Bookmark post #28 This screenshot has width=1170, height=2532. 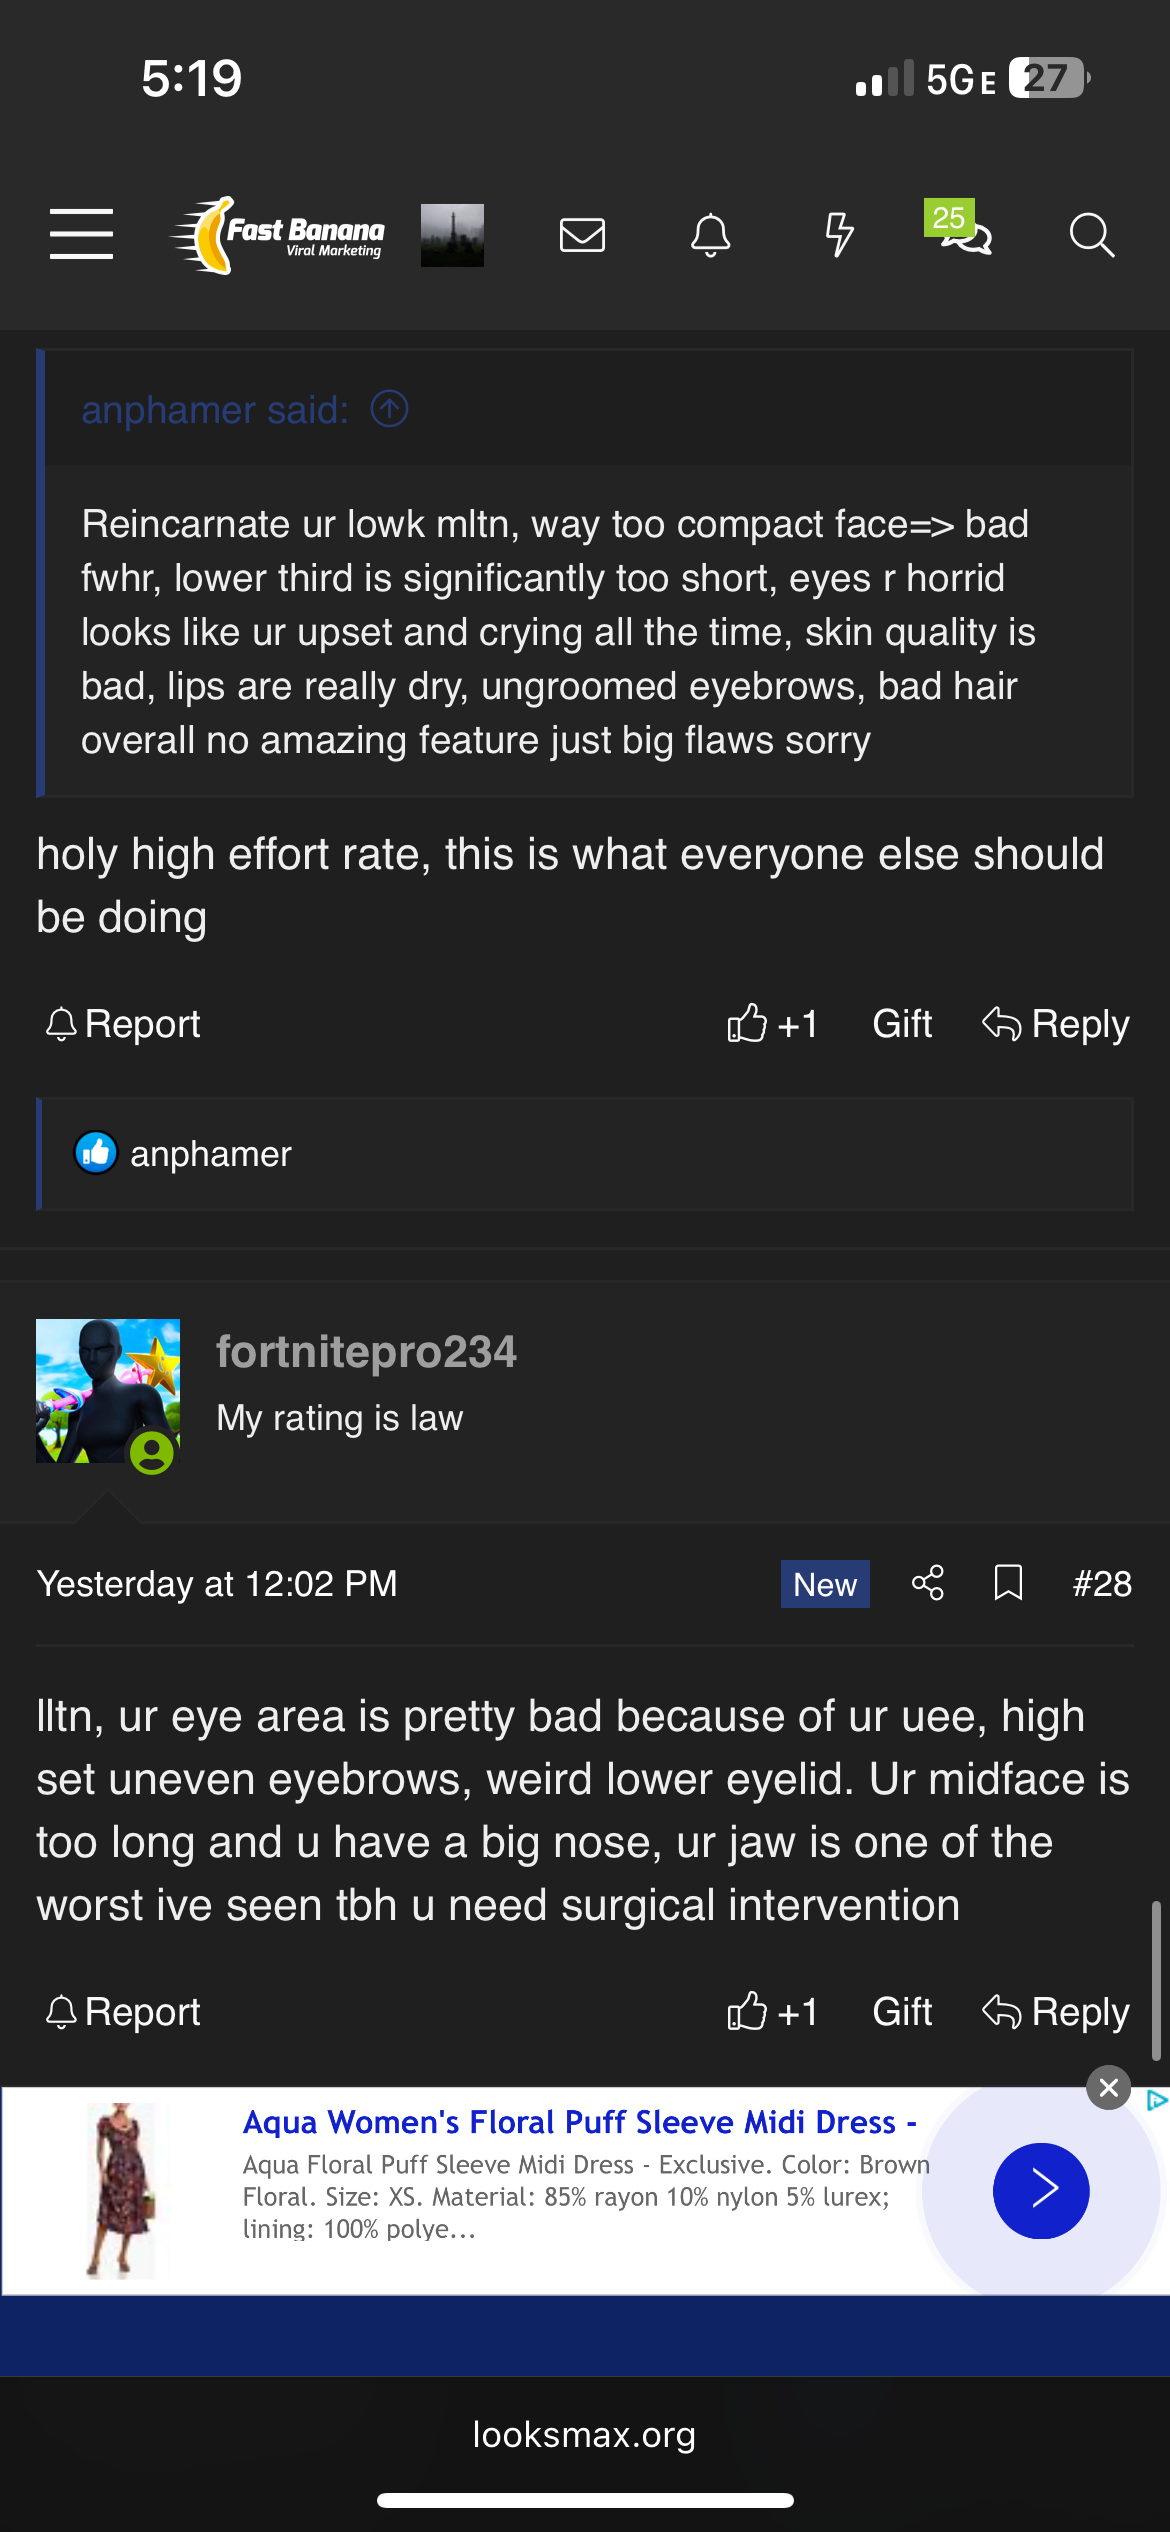(1008, 1583)
